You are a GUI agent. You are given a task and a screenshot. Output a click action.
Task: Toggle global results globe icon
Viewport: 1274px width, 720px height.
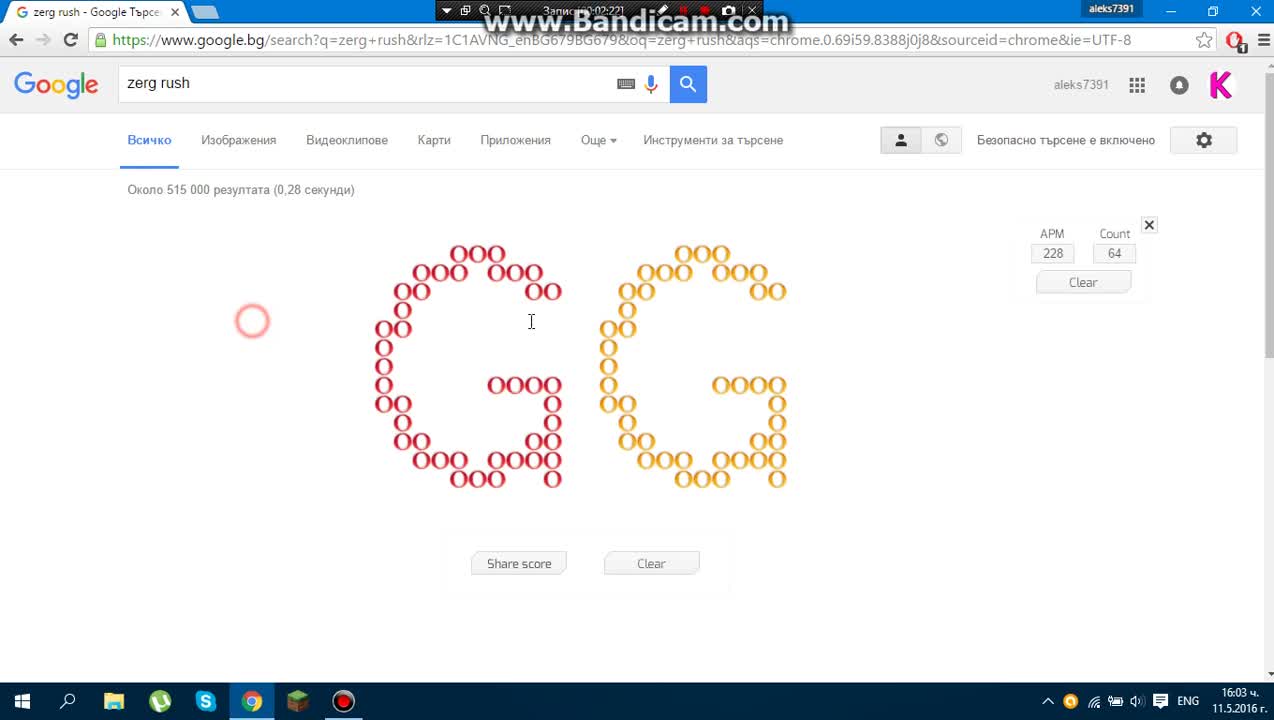[x=941, y=140]
